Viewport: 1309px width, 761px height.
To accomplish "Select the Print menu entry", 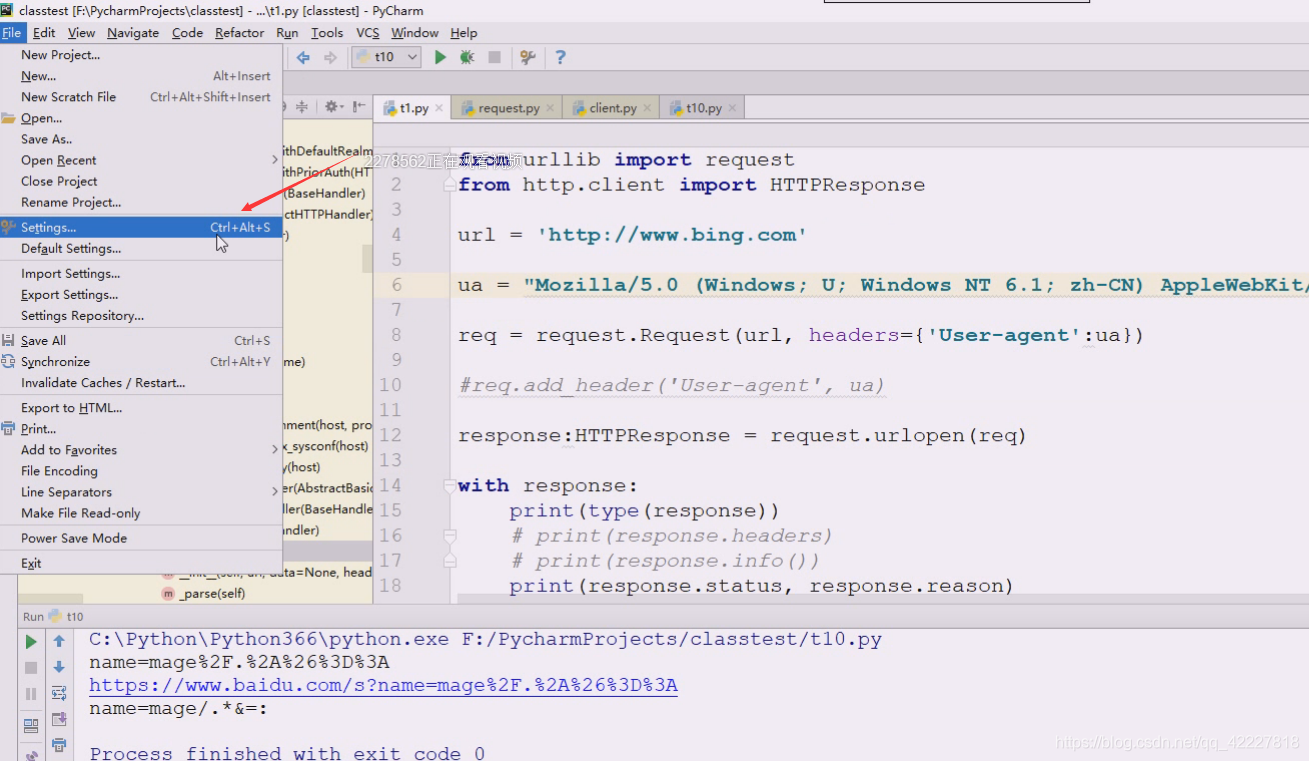I will click(142, 429).
